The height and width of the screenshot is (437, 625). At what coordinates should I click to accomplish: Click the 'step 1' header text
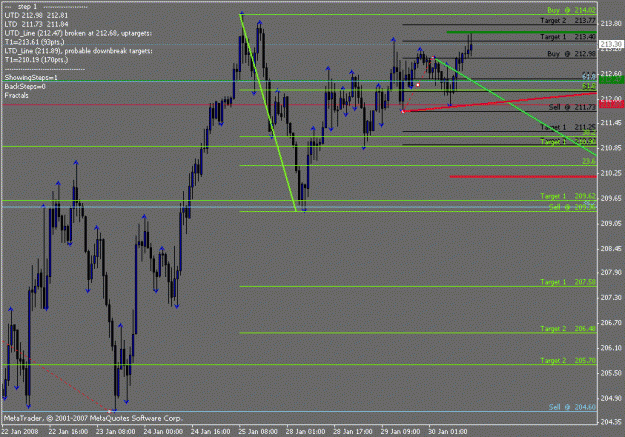27,7
